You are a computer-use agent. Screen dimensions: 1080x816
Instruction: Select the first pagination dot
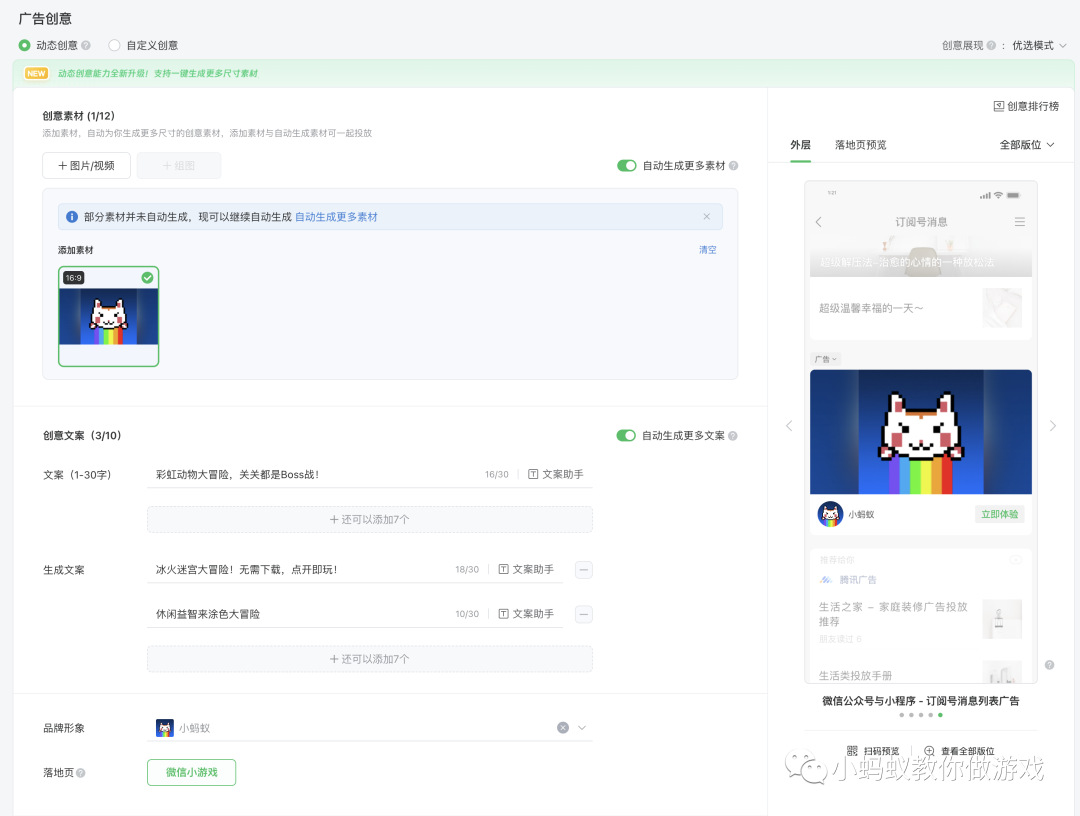902,715
